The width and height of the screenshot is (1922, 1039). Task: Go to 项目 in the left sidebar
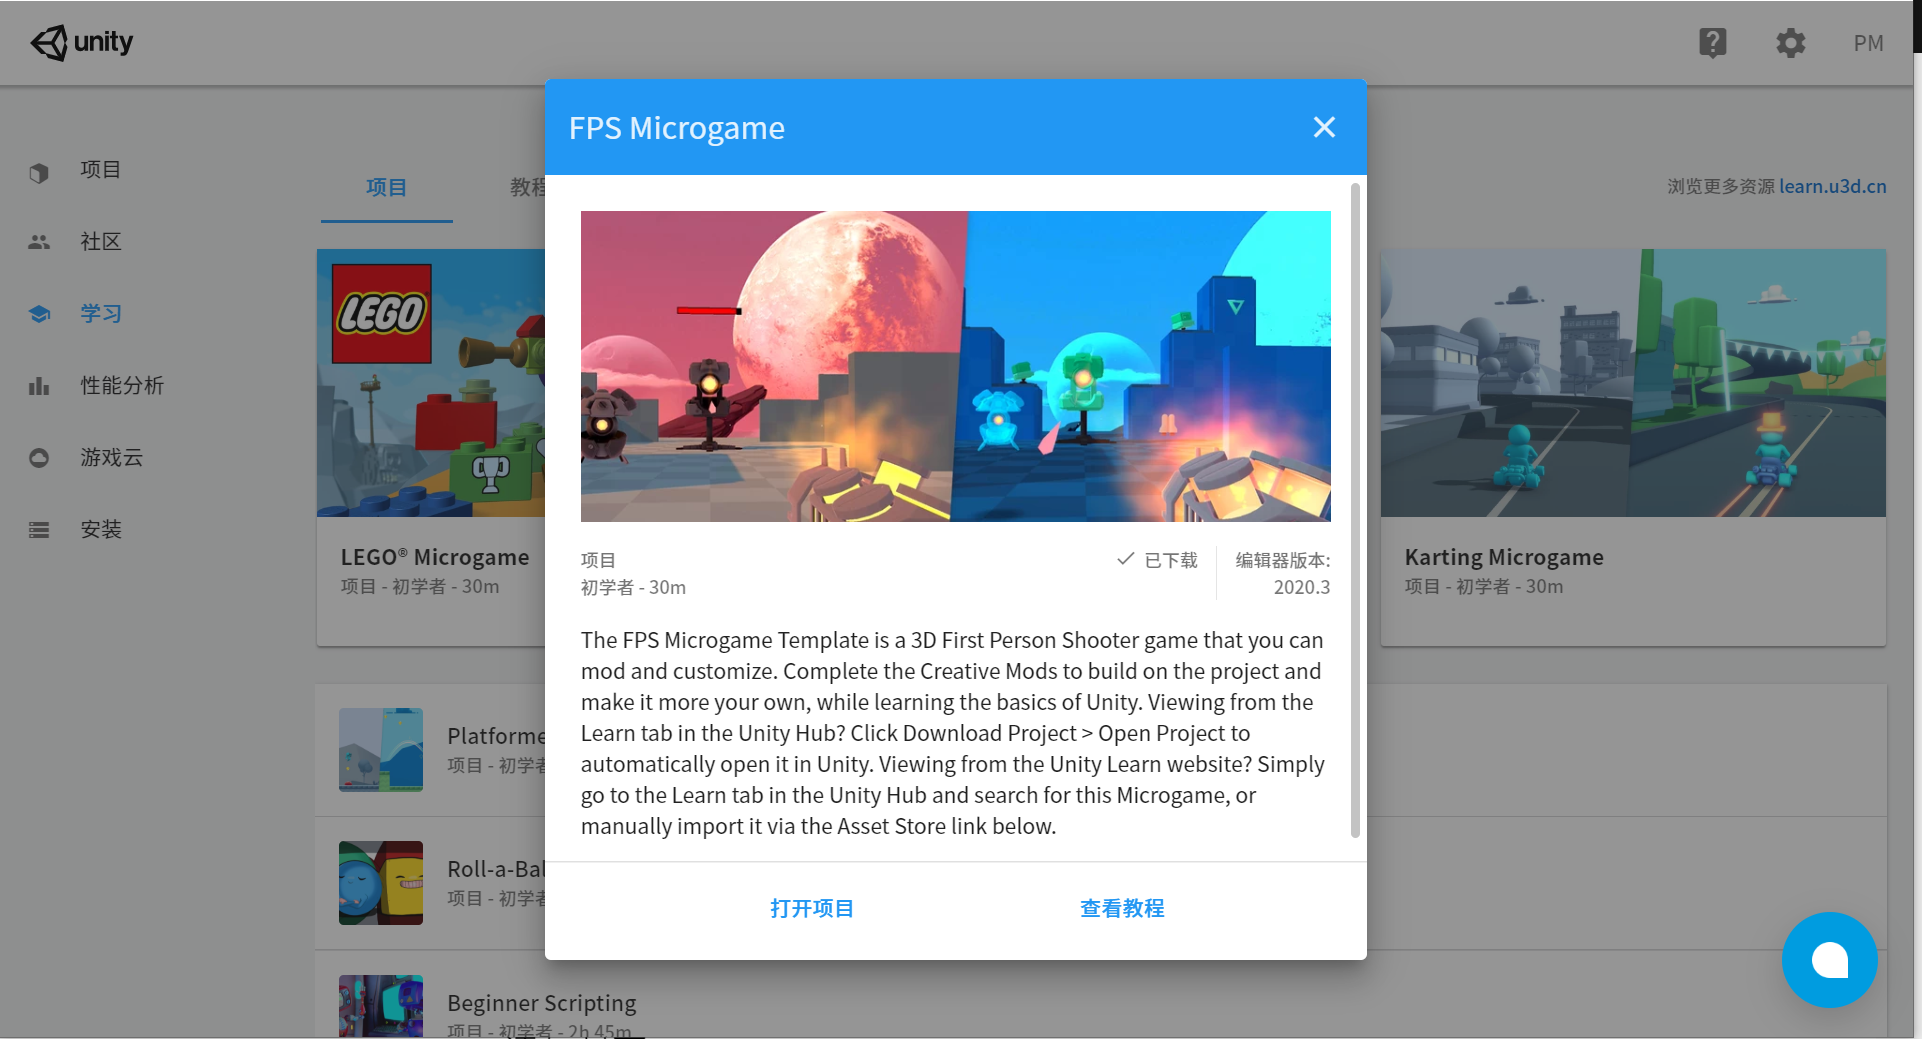(101, 170)
